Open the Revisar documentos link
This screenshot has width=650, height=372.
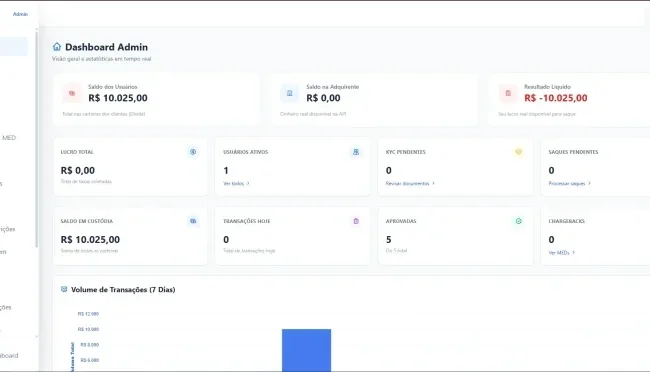pyautogui.click(x=410, y=183)
